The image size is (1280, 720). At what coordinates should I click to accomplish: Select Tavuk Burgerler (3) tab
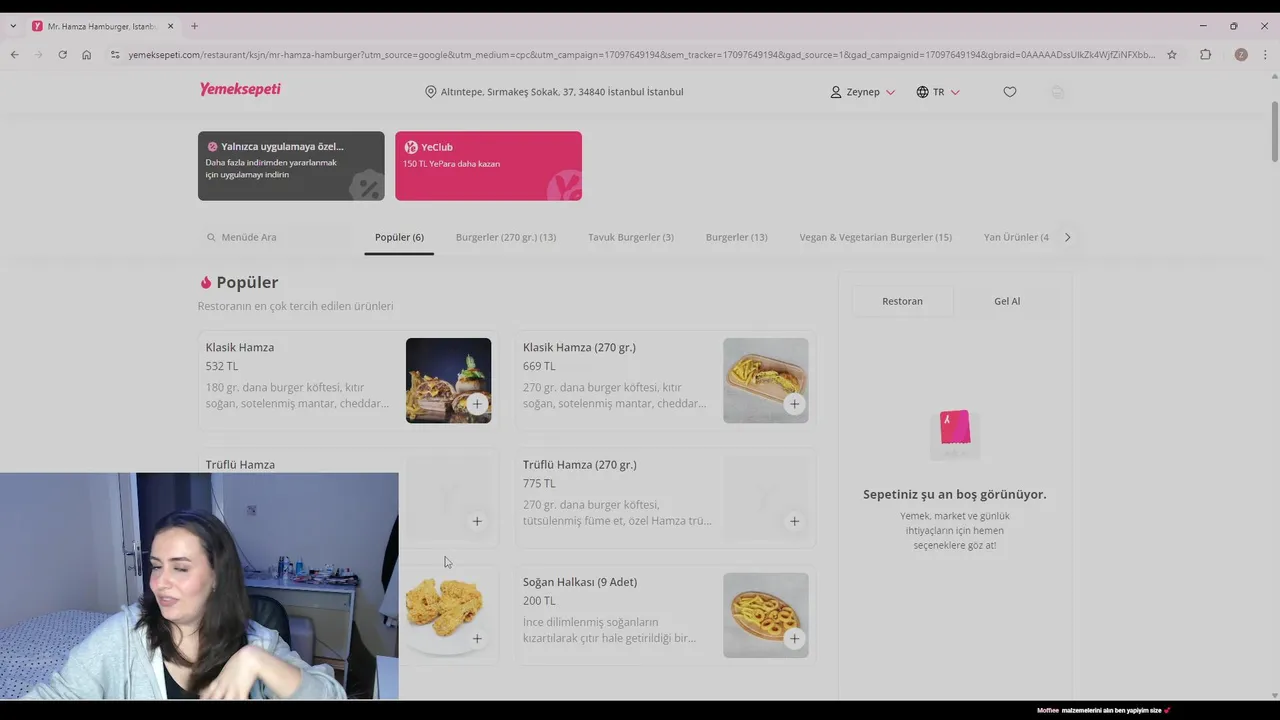point(631,237)
